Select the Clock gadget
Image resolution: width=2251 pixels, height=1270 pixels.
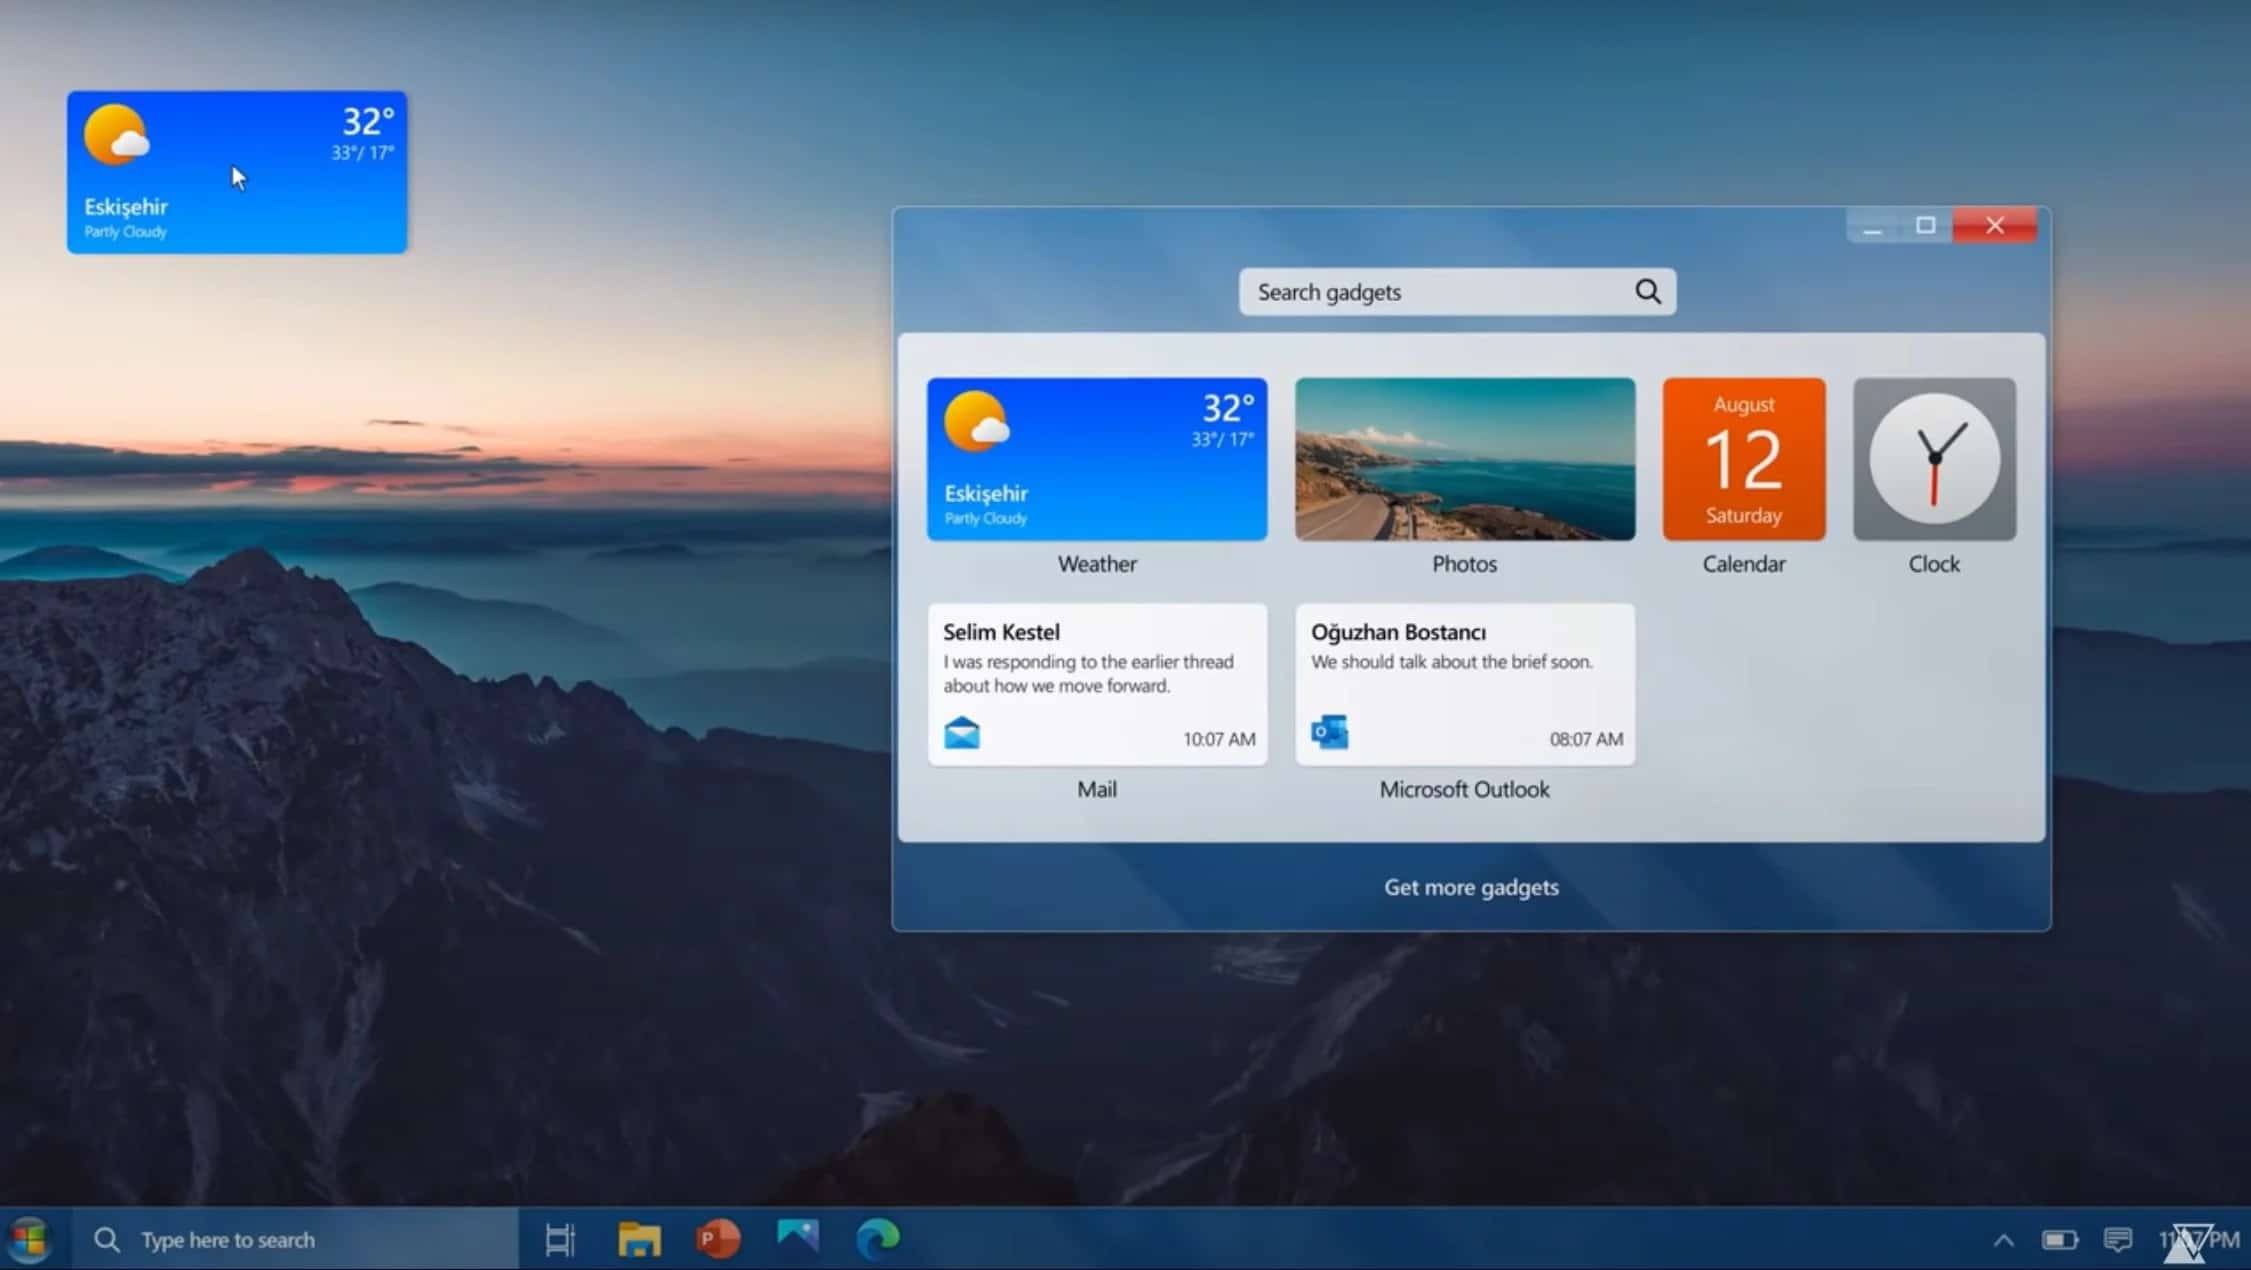click(1933, 458)
